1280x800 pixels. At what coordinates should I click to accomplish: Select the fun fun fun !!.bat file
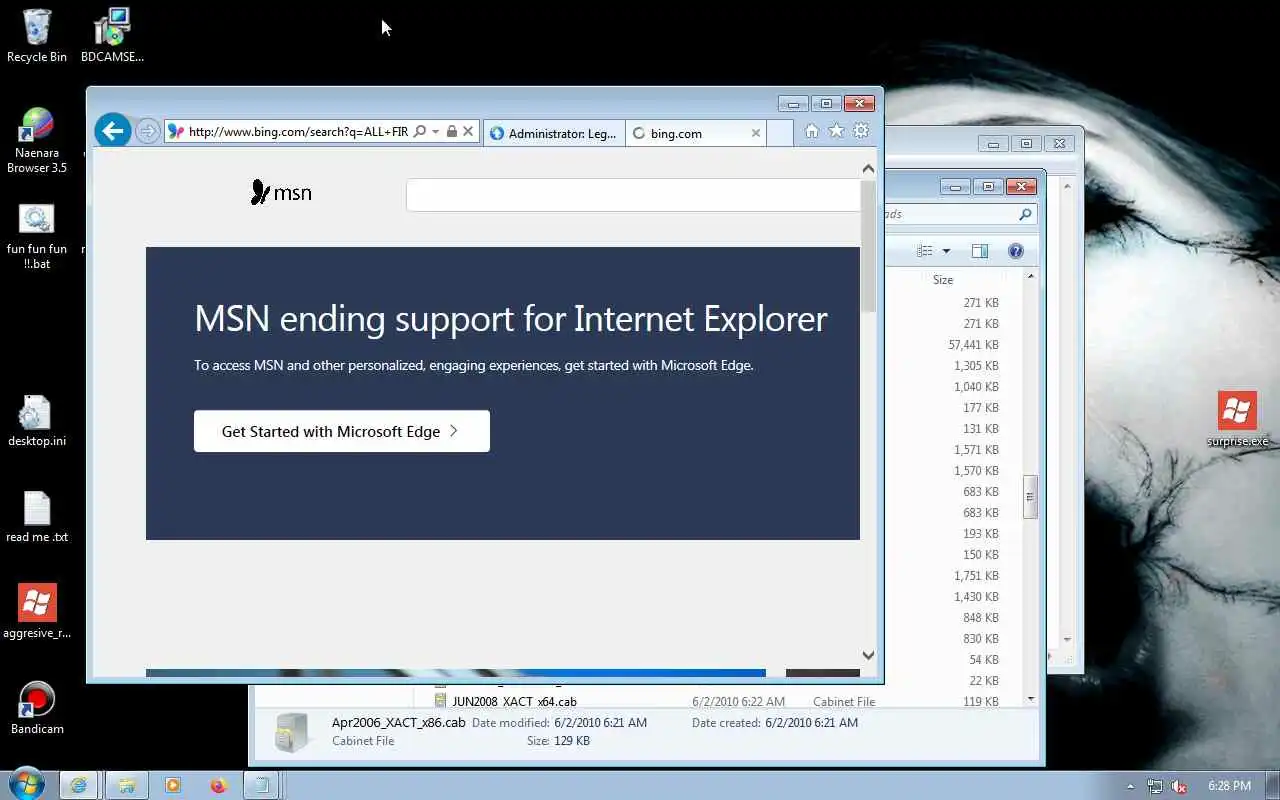click(x=37, y=237)
